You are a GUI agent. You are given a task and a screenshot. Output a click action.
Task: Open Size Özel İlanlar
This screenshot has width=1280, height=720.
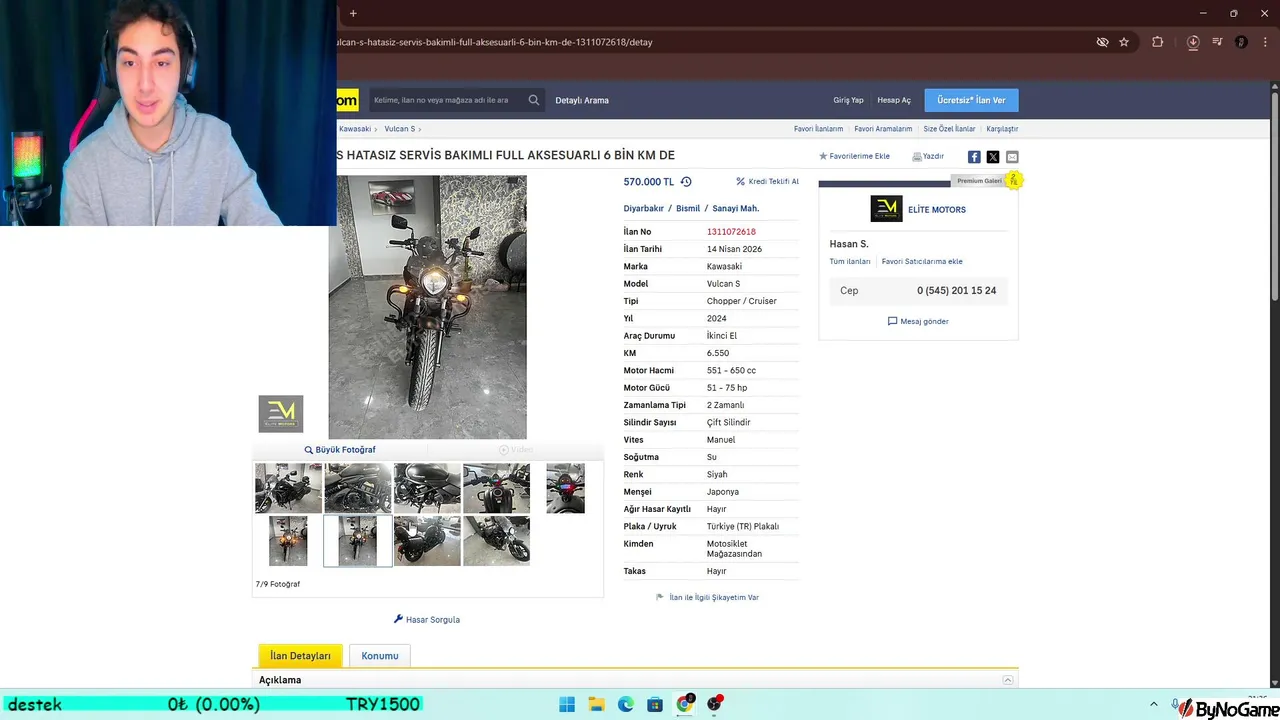(x=949, y=129)
